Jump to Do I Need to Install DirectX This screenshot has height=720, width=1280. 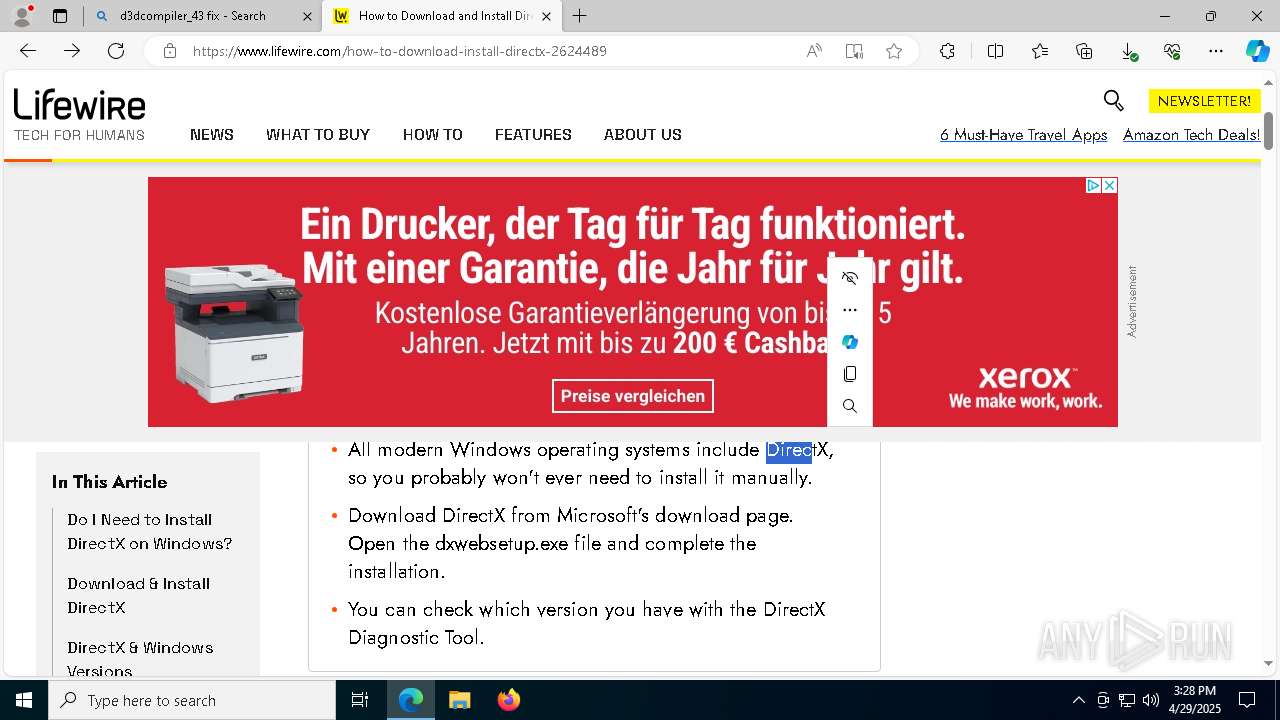[x=150, y=531]
